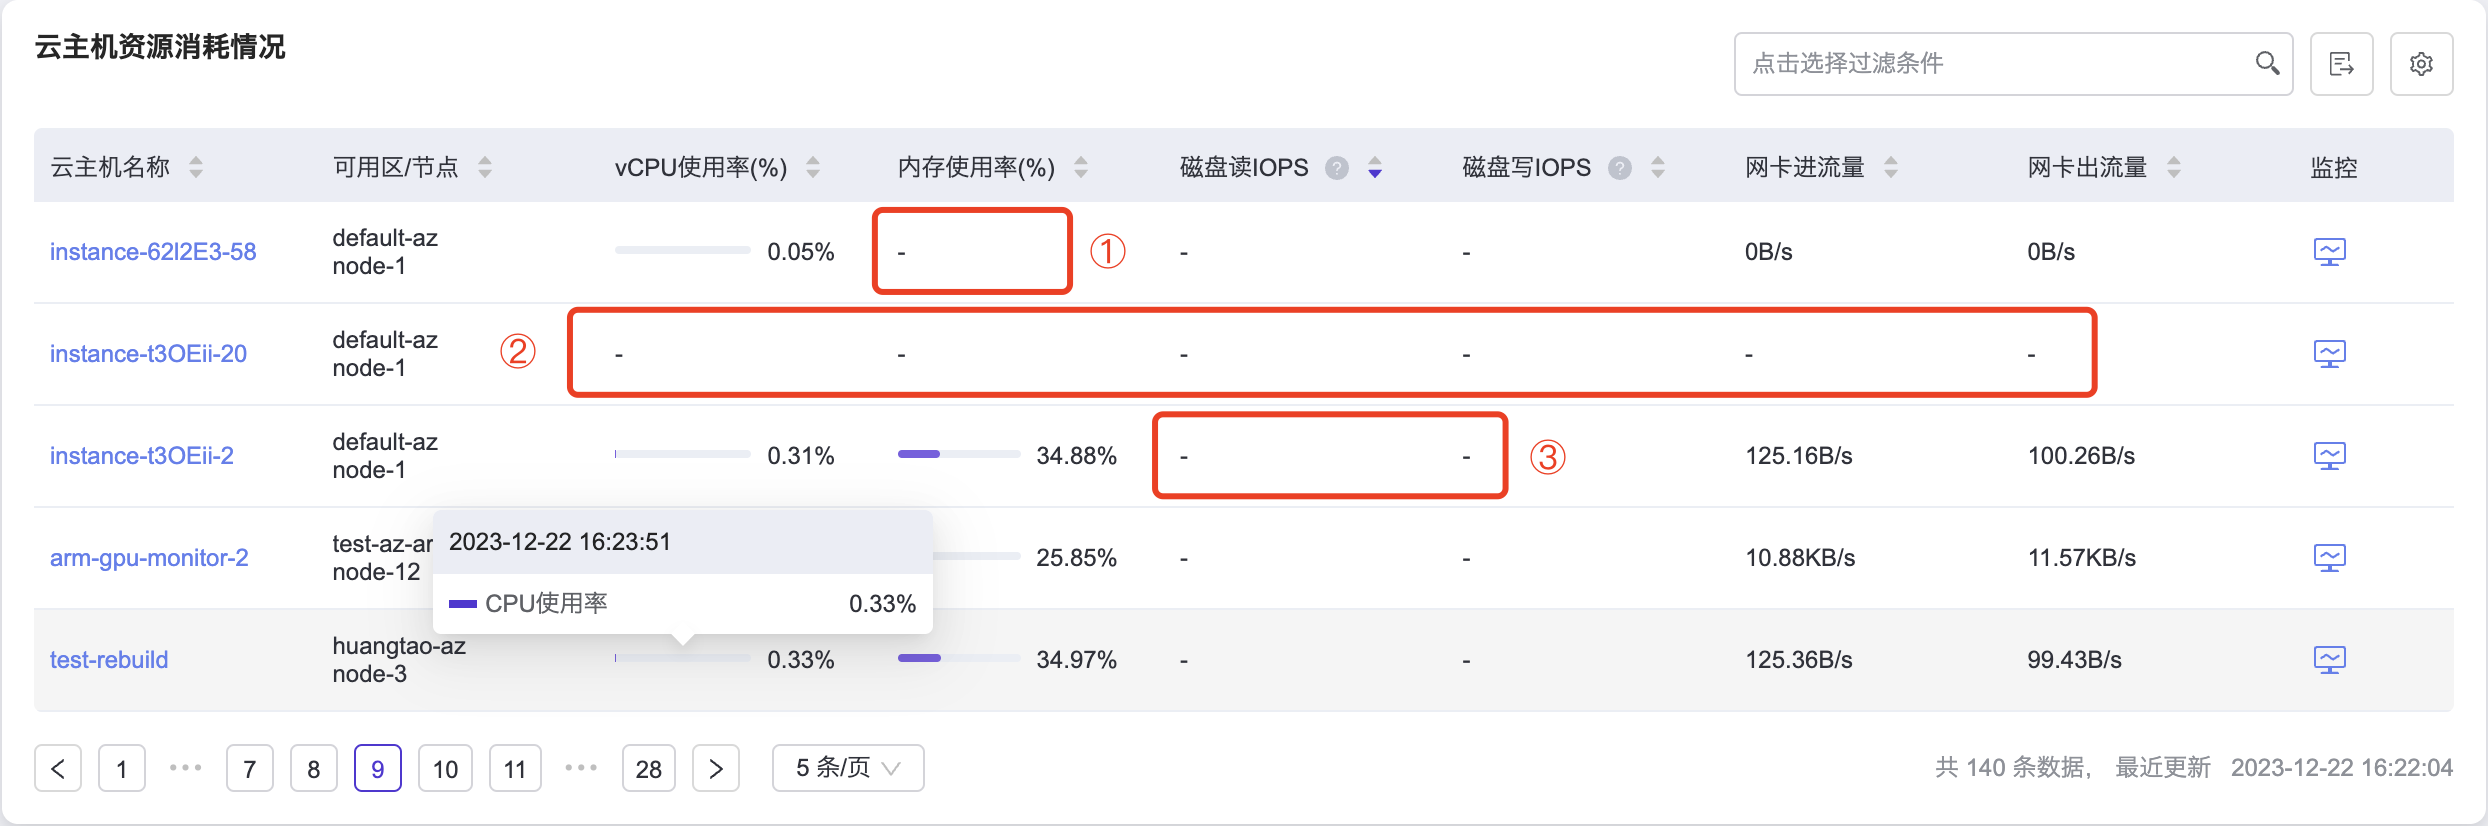Open table settings gear icon

pyautogui.click(x=2421, y=64)
